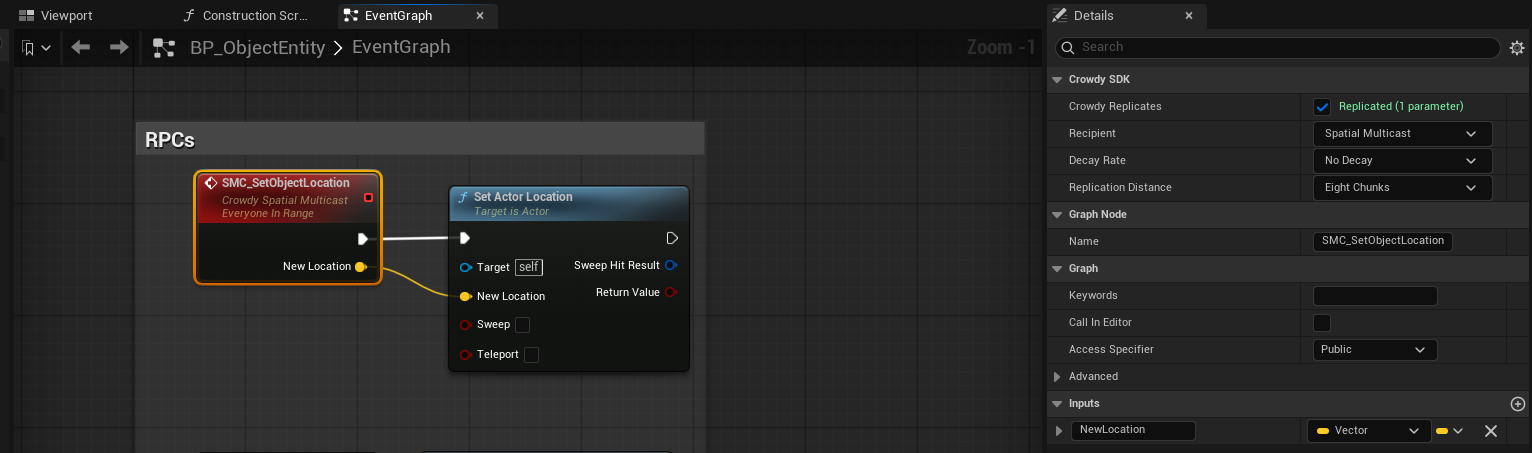Open the Recipient Spatial Multicast dropdown

click(1402, 133)
